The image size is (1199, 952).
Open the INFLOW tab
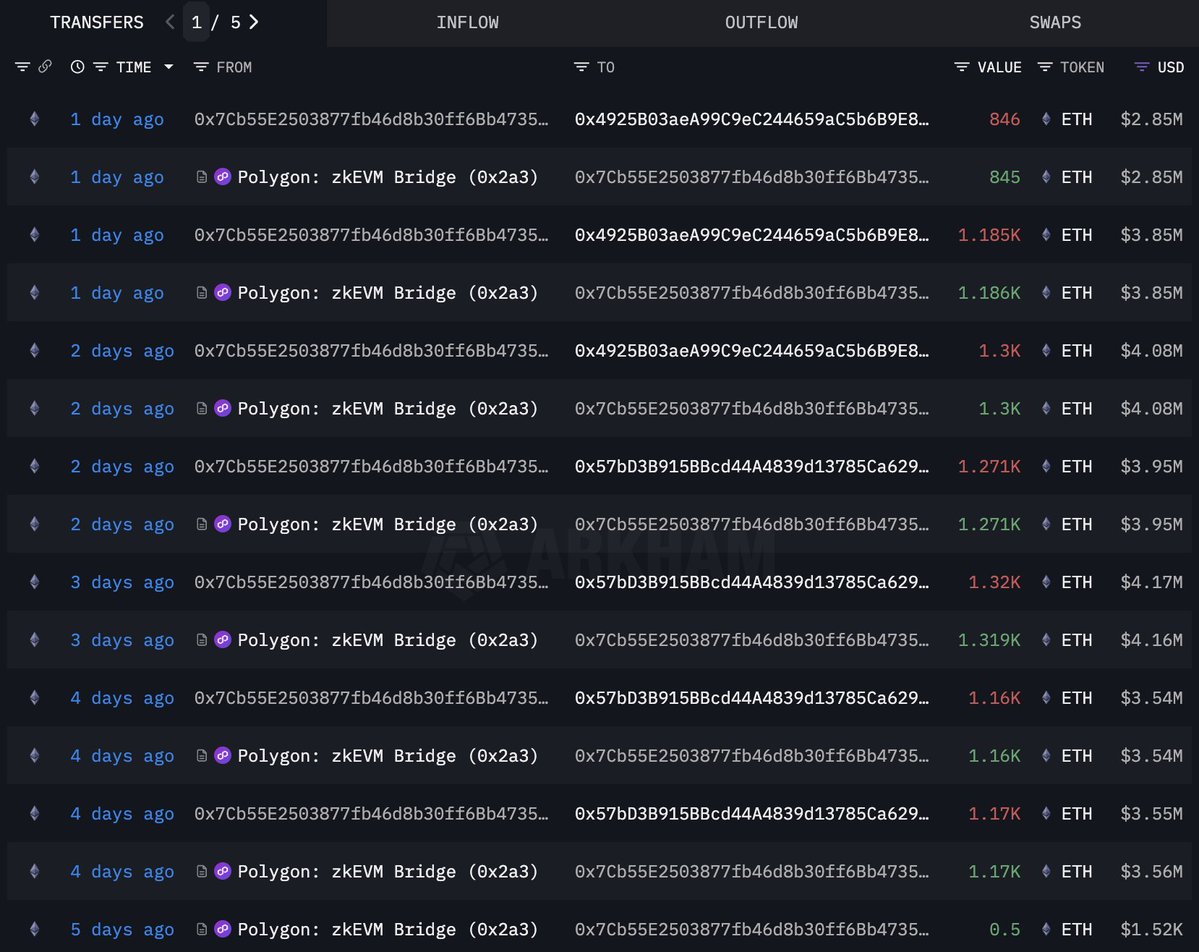coord(467,23)
